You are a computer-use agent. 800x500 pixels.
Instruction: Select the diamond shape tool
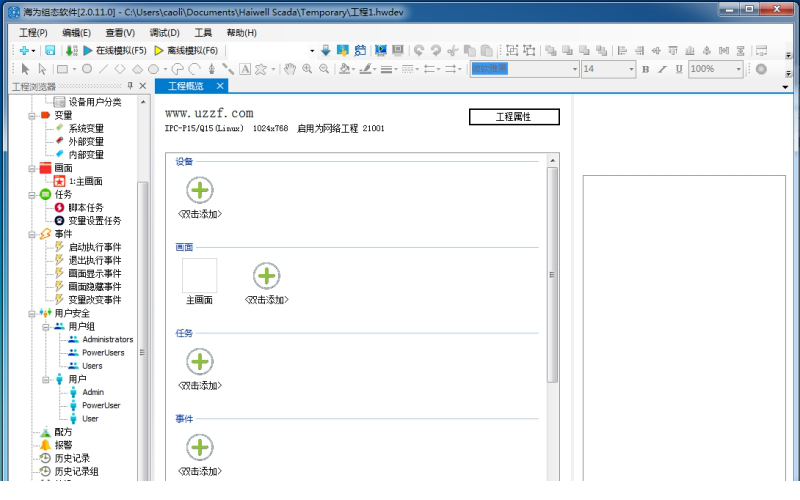pyautogui.click(x=120, y=69)
